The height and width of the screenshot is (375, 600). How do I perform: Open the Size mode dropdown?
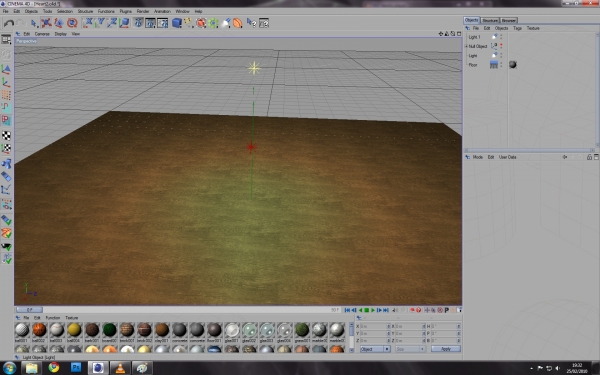point(410,349)
